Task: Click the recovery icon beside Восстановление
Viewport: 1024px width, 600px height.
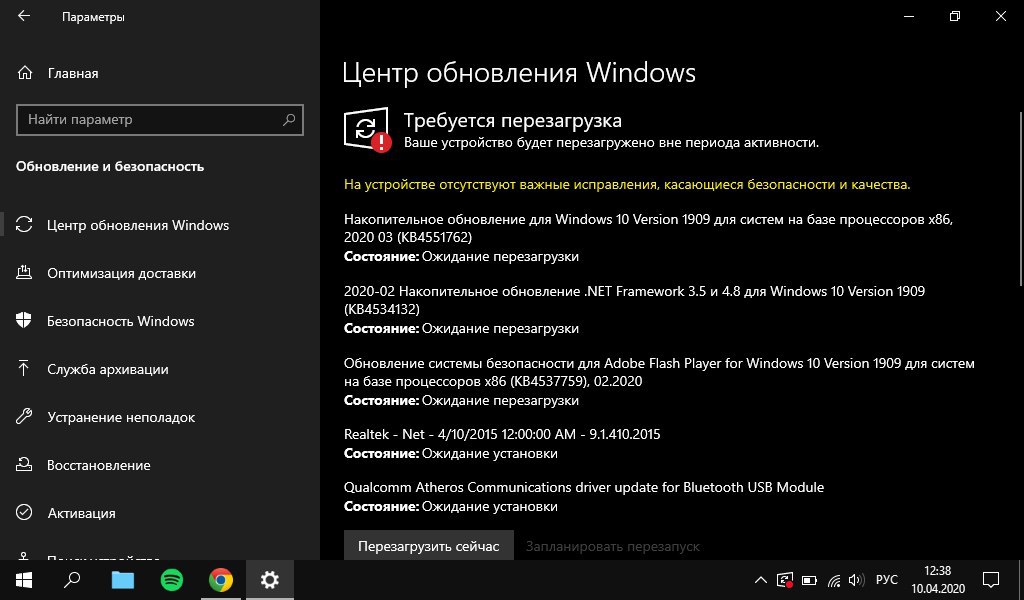Action: click(x=24, y=465)
